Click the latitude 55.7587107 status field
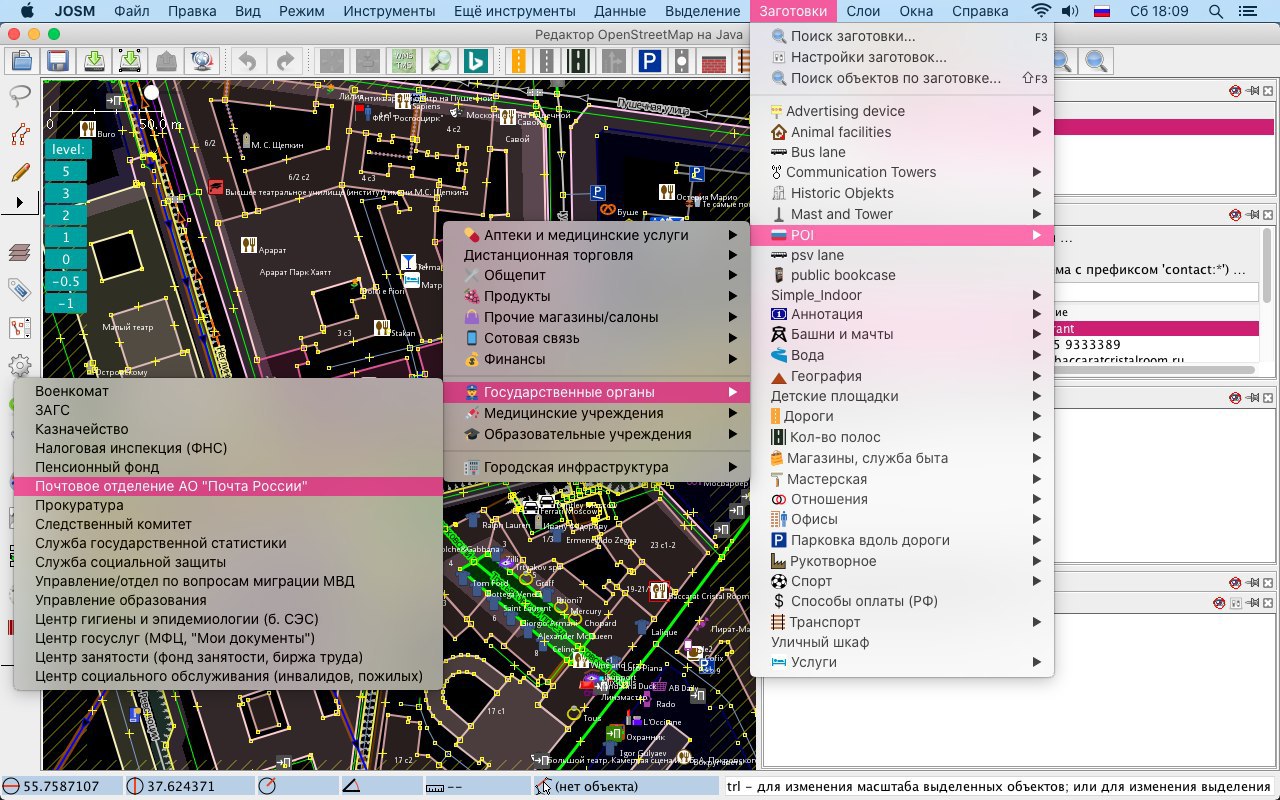This screenshot has height=800, width=1280. coord(62,786)
